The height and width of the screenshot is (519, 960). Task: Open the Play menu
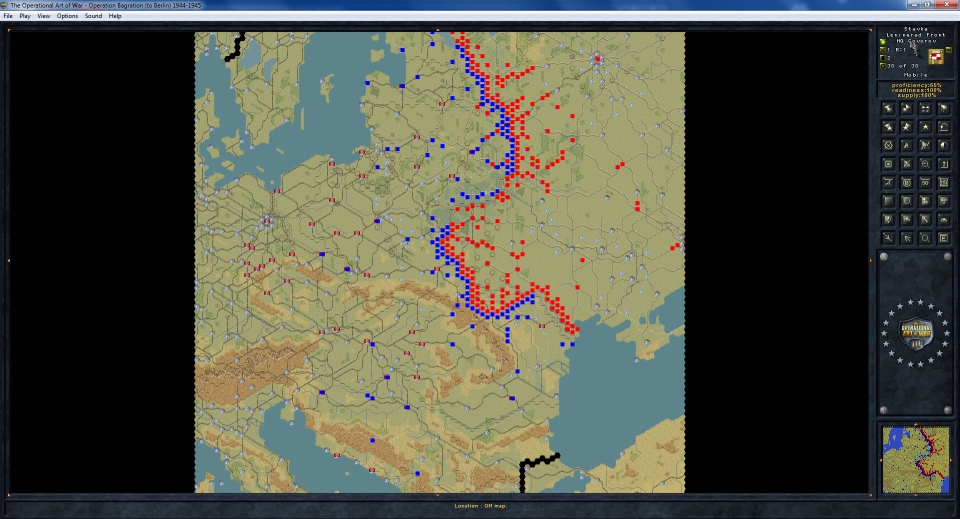(24, 16)
